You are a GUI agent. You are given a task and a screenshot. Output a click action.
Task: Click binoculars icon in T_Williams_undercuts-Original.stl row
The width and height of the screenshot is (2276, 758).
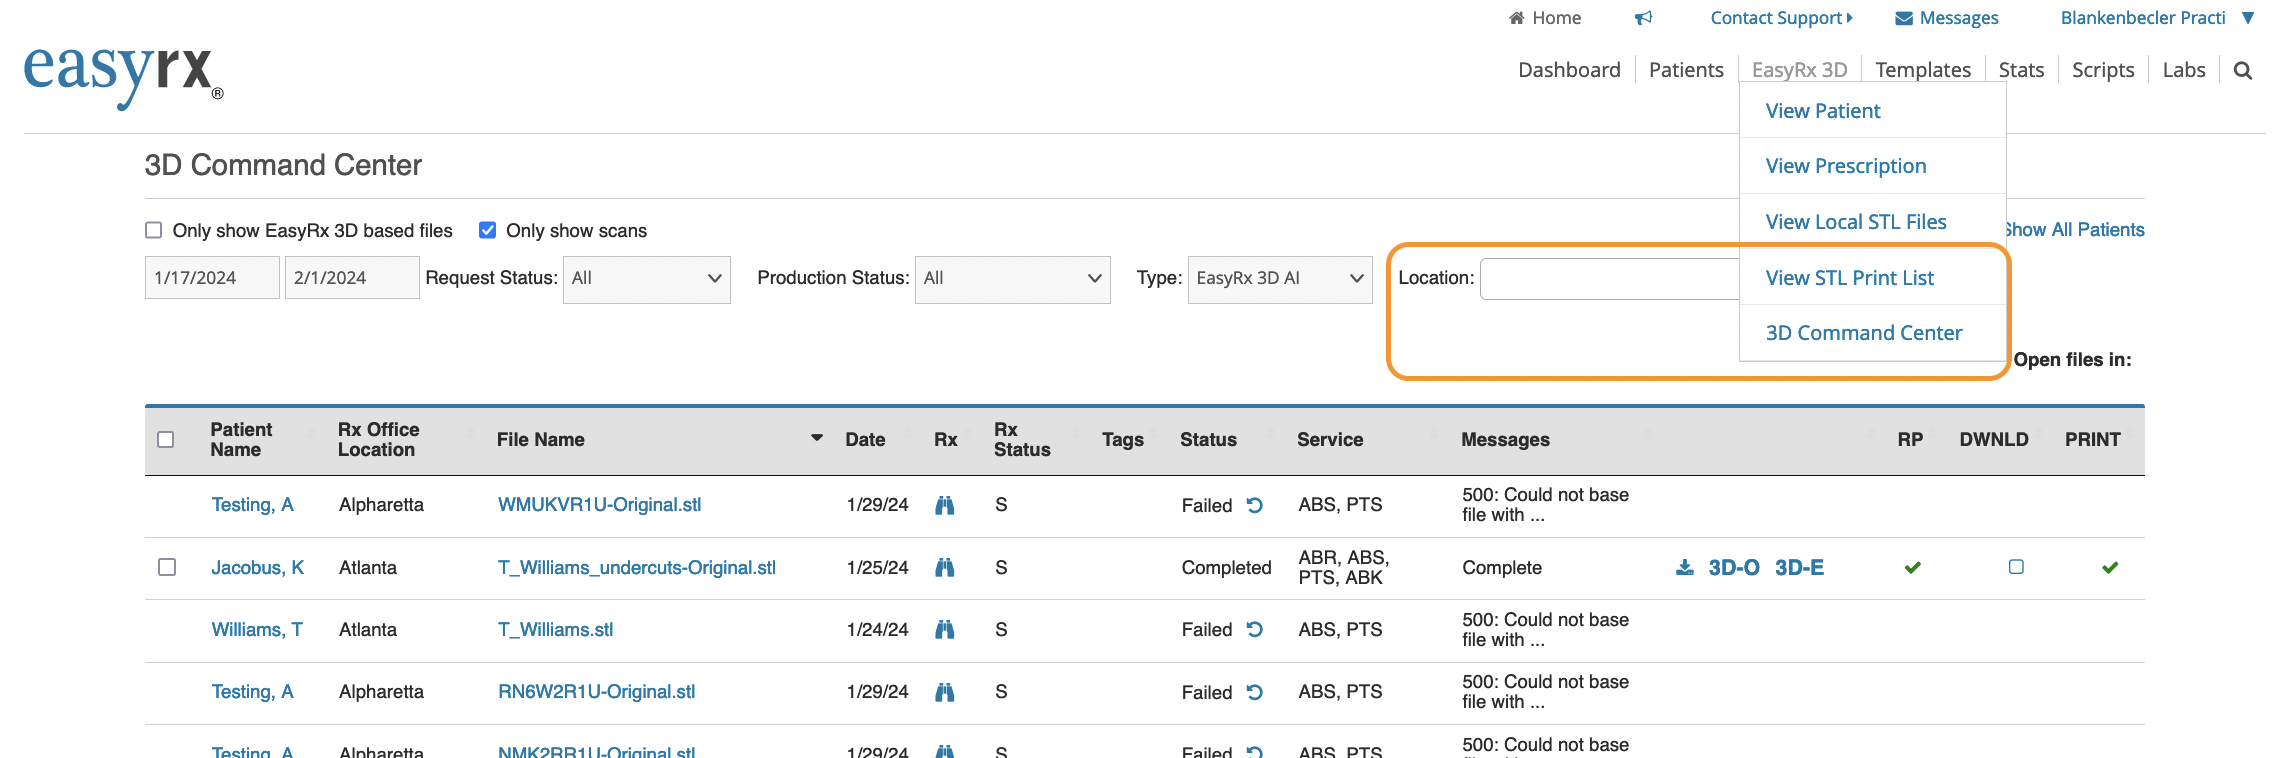point(944,568)
